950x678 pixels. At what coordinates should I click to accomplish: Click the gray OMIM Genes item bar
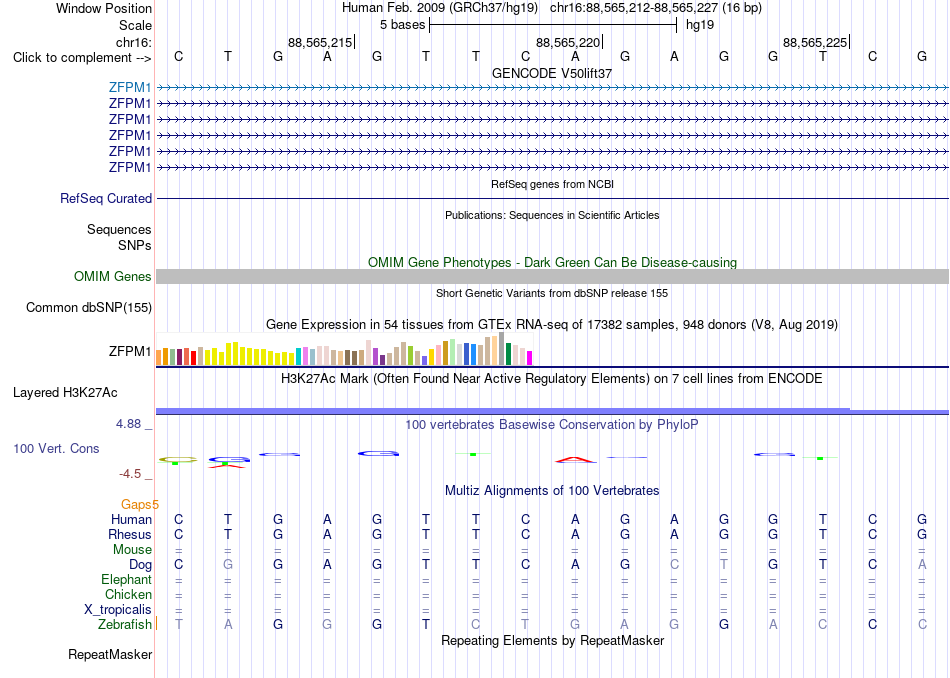[x=552, y=276]
